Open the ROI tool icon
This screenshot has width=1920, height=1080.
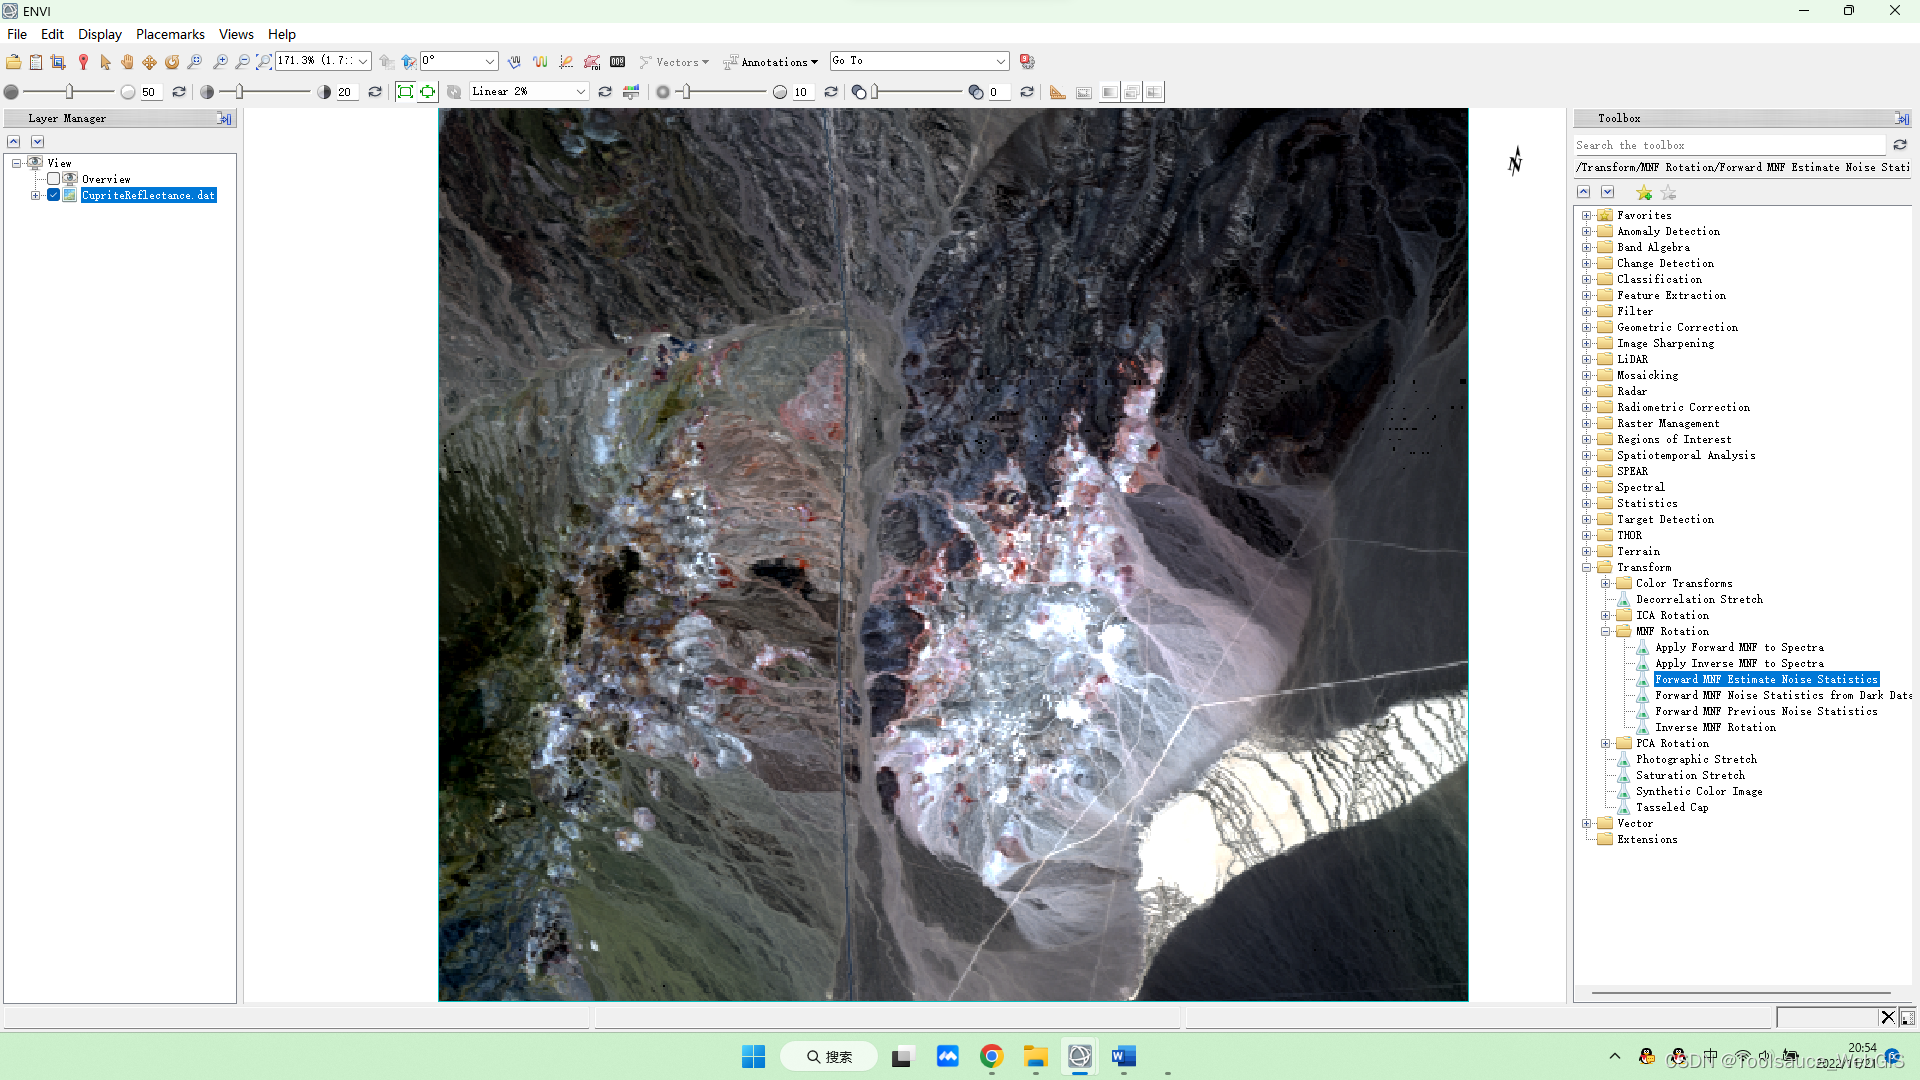coord(592,62)
